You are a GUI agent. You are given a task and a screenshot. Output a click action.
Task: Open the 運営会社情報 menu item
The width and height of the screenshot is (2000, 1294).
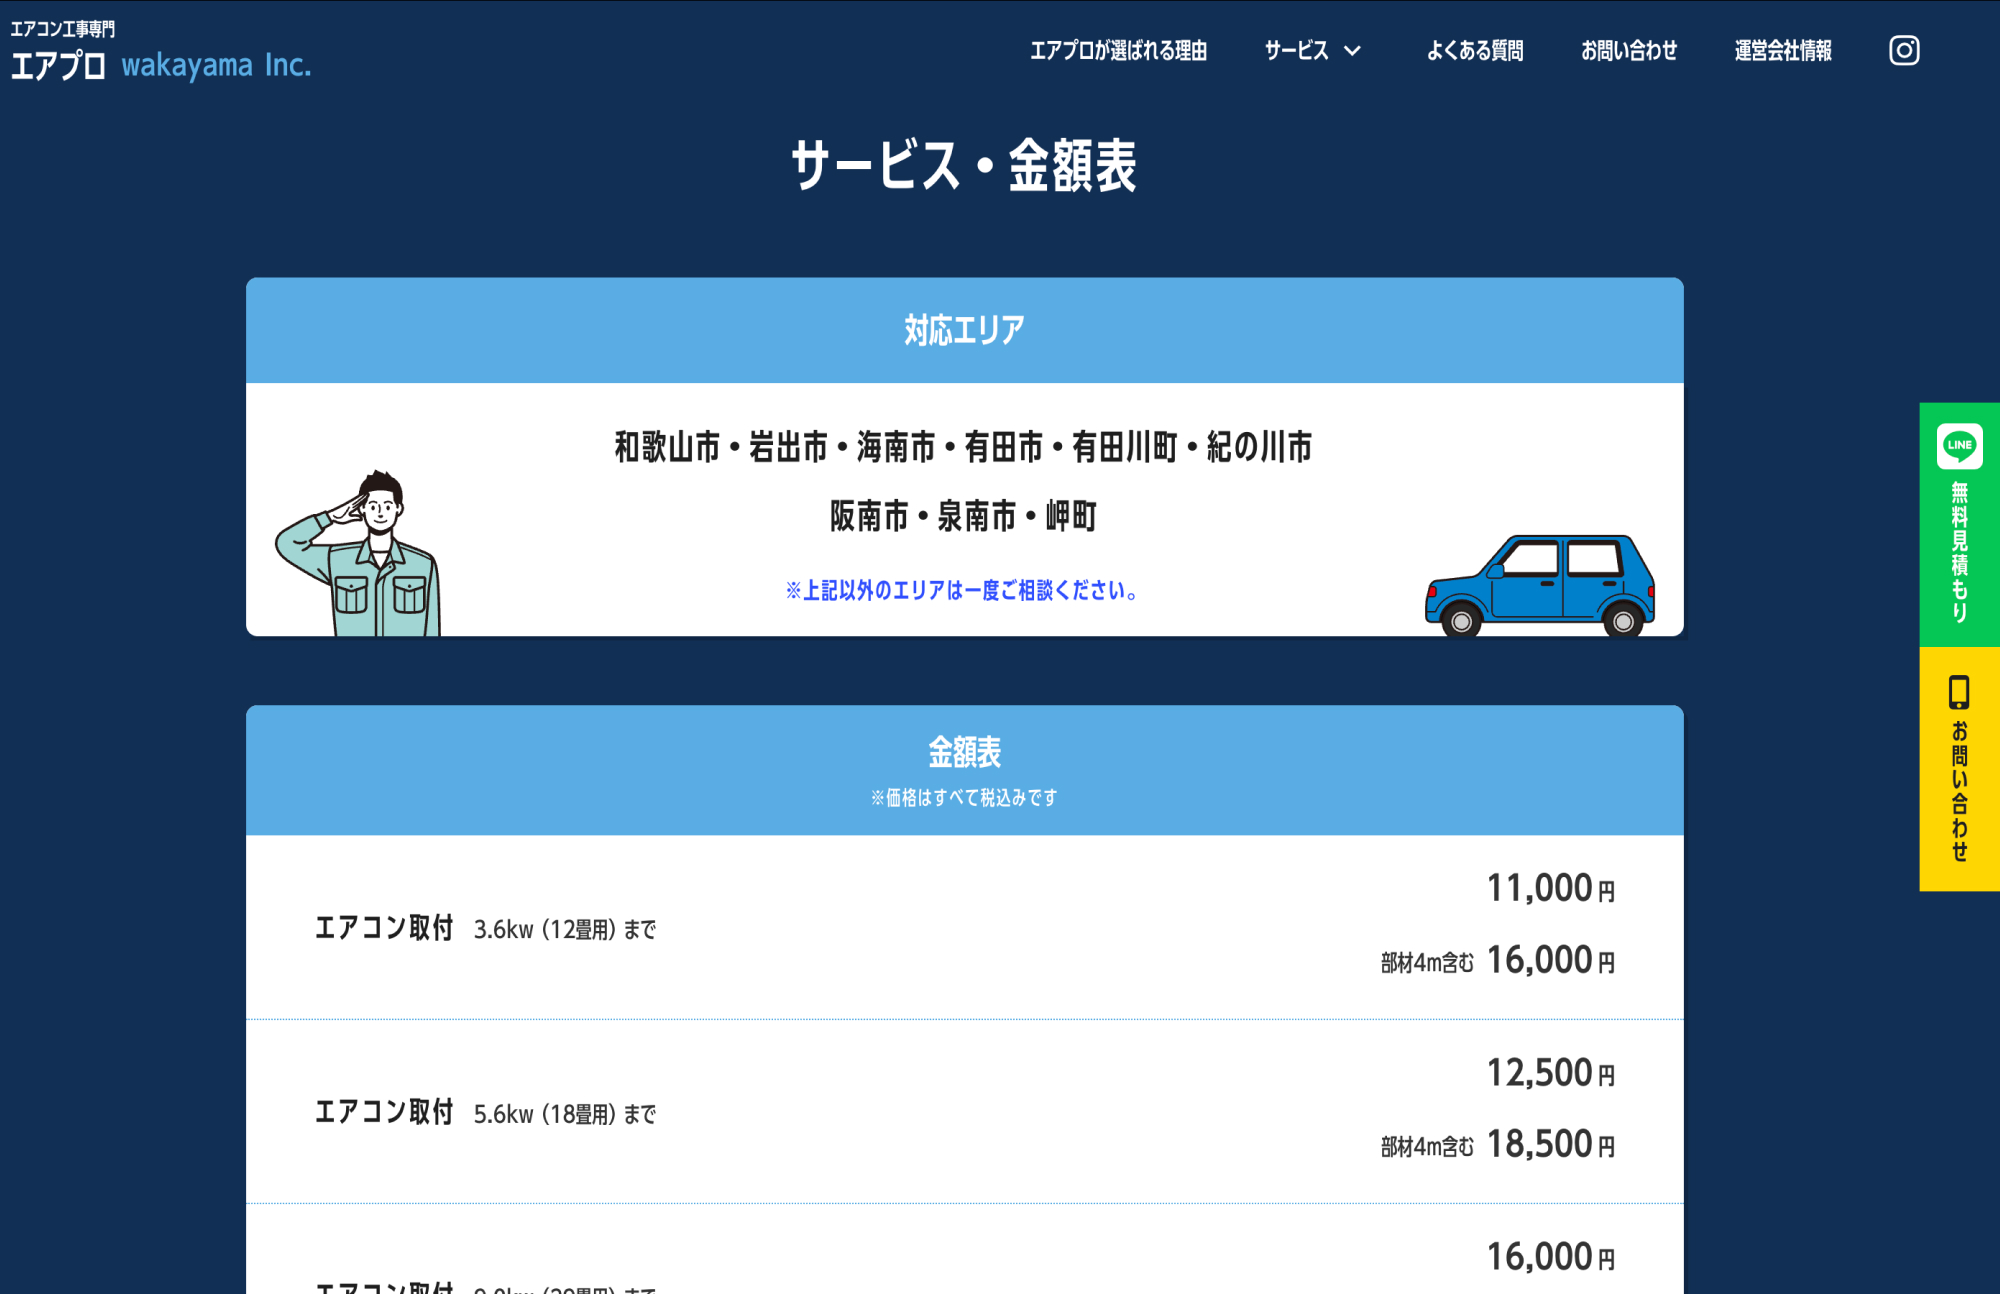pyautogui.click(x=1782, y=50)
